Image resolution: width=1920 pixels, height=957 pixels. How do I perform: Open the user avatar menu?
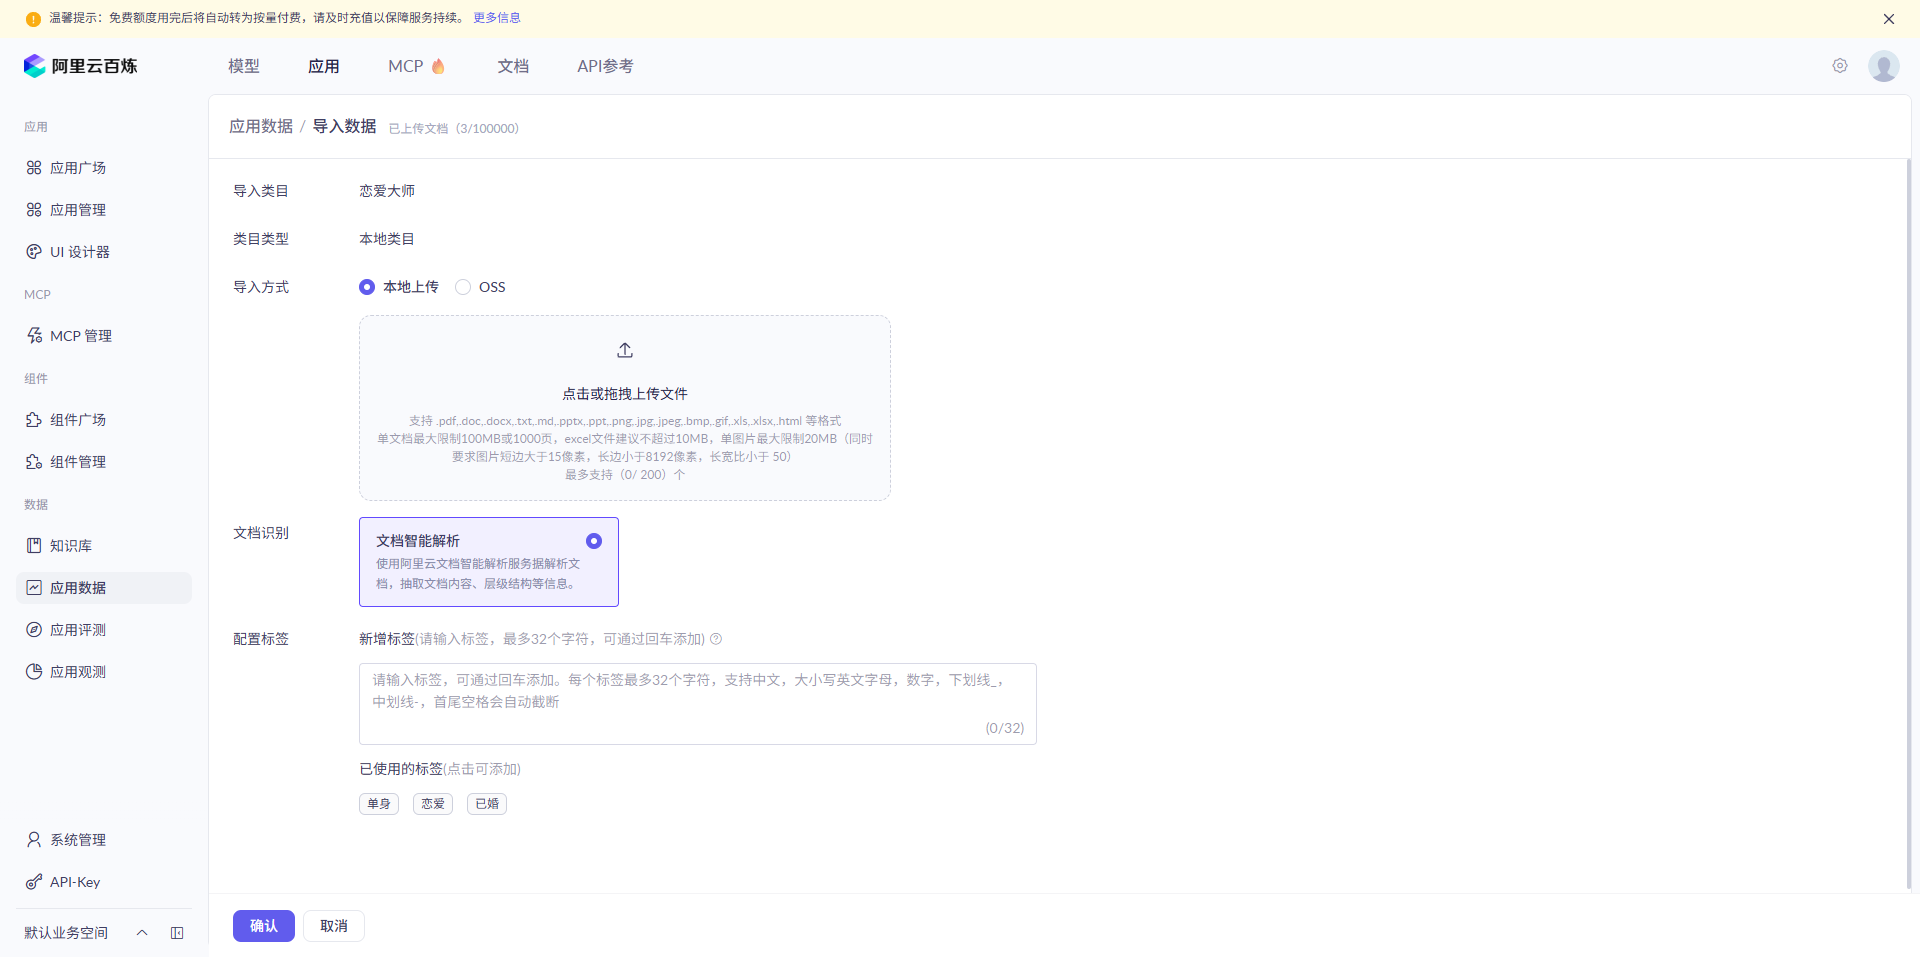click(1884, 66)
